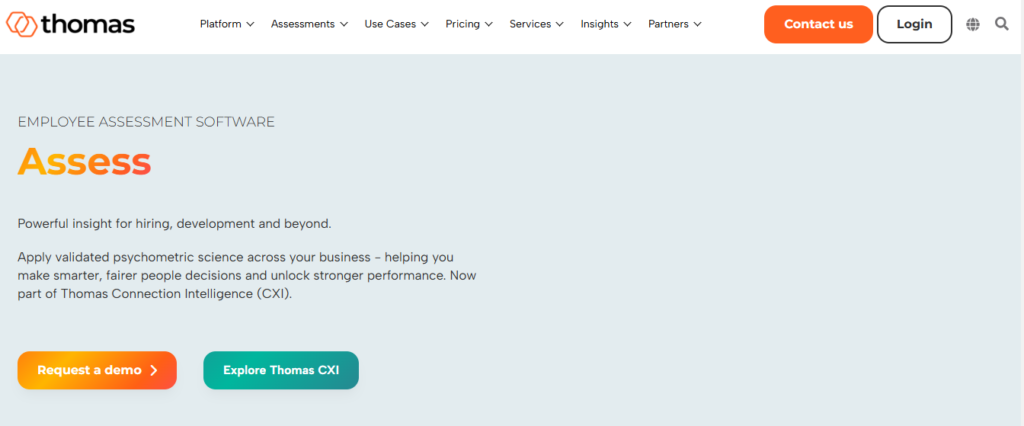The height and width of the screenshot is (426, 1024).
Task: Click the arrow in Request a demo
Action: pos(154,370)
